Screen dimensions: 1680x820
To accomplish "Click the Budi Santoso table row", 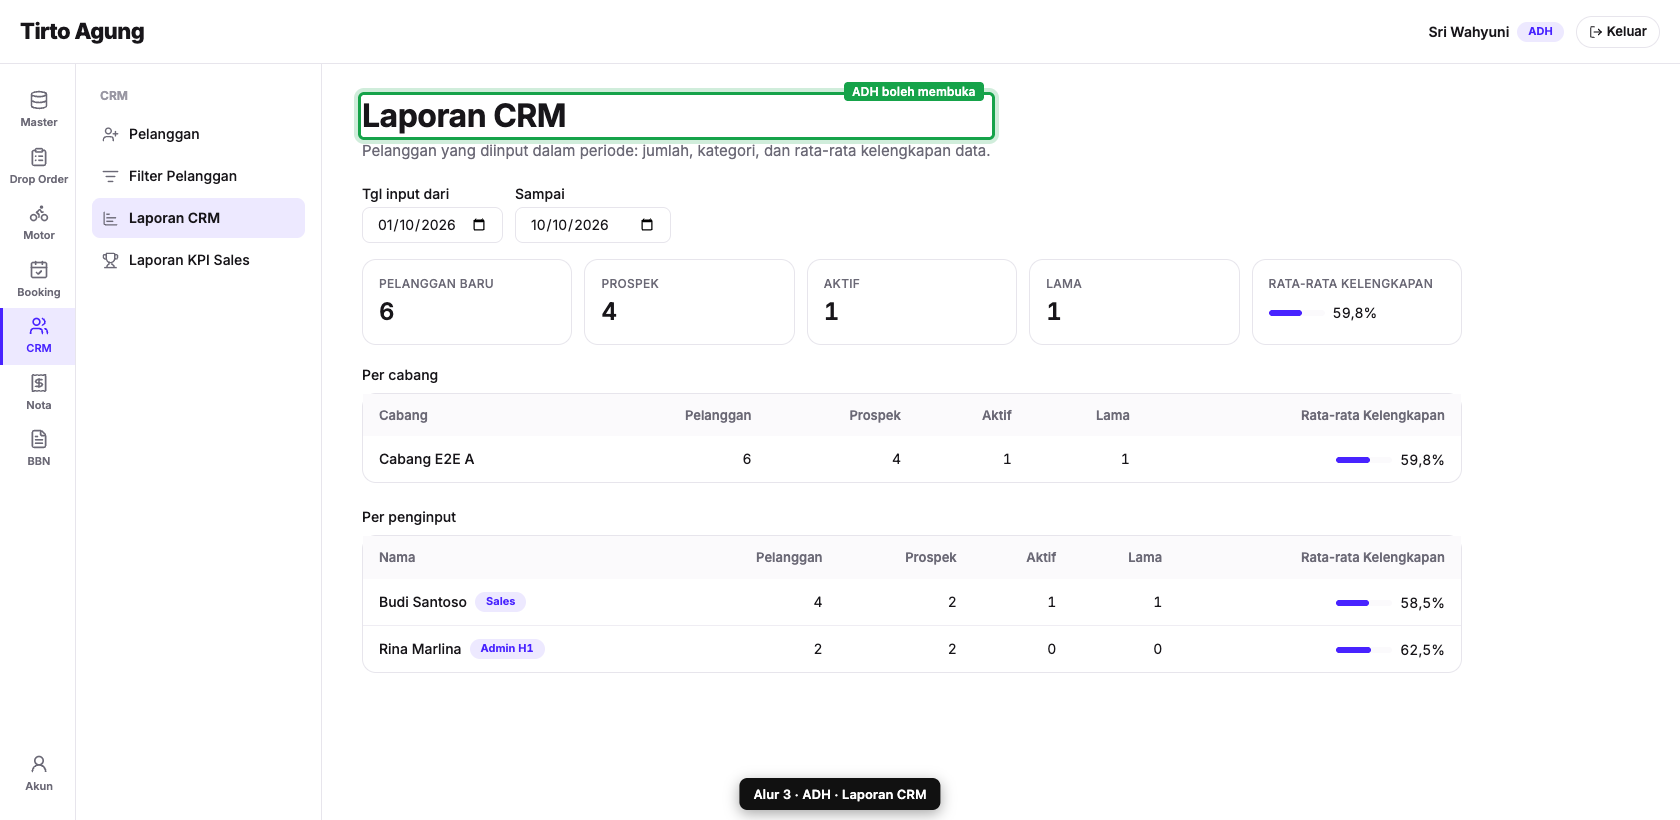I will [x=911, y=602].
